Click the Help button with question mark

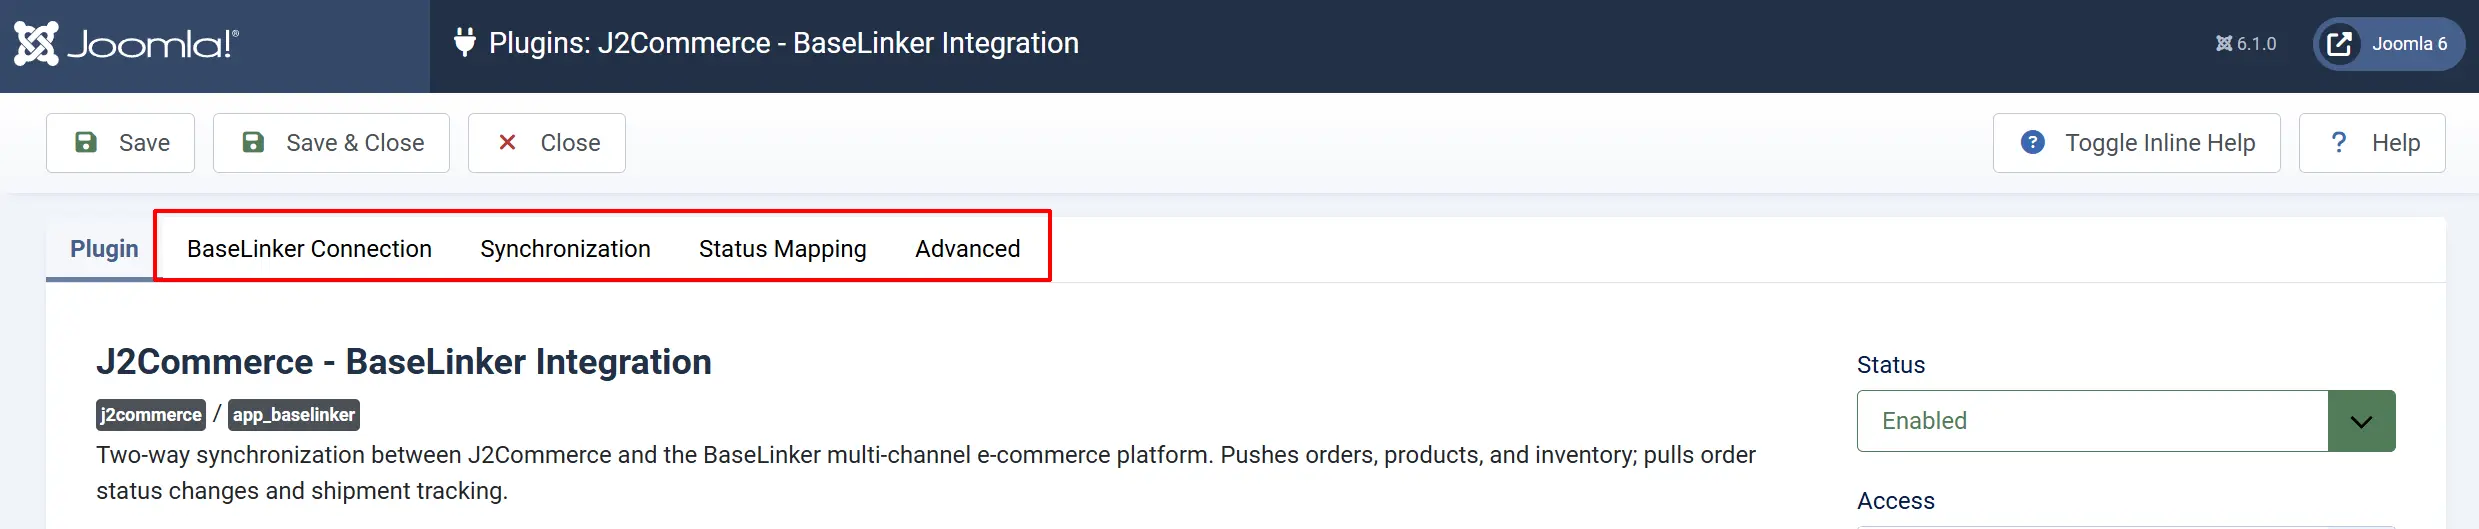click(2372, 143)
